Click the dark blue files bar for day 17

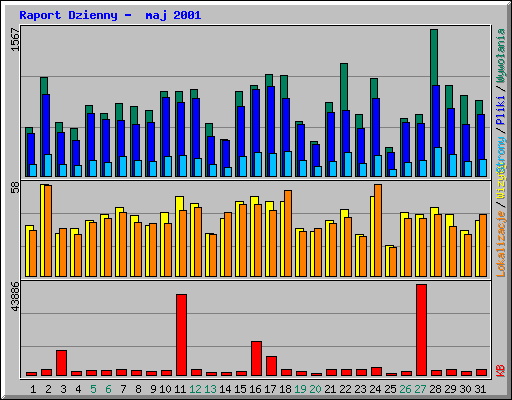(x=271, y=120)
